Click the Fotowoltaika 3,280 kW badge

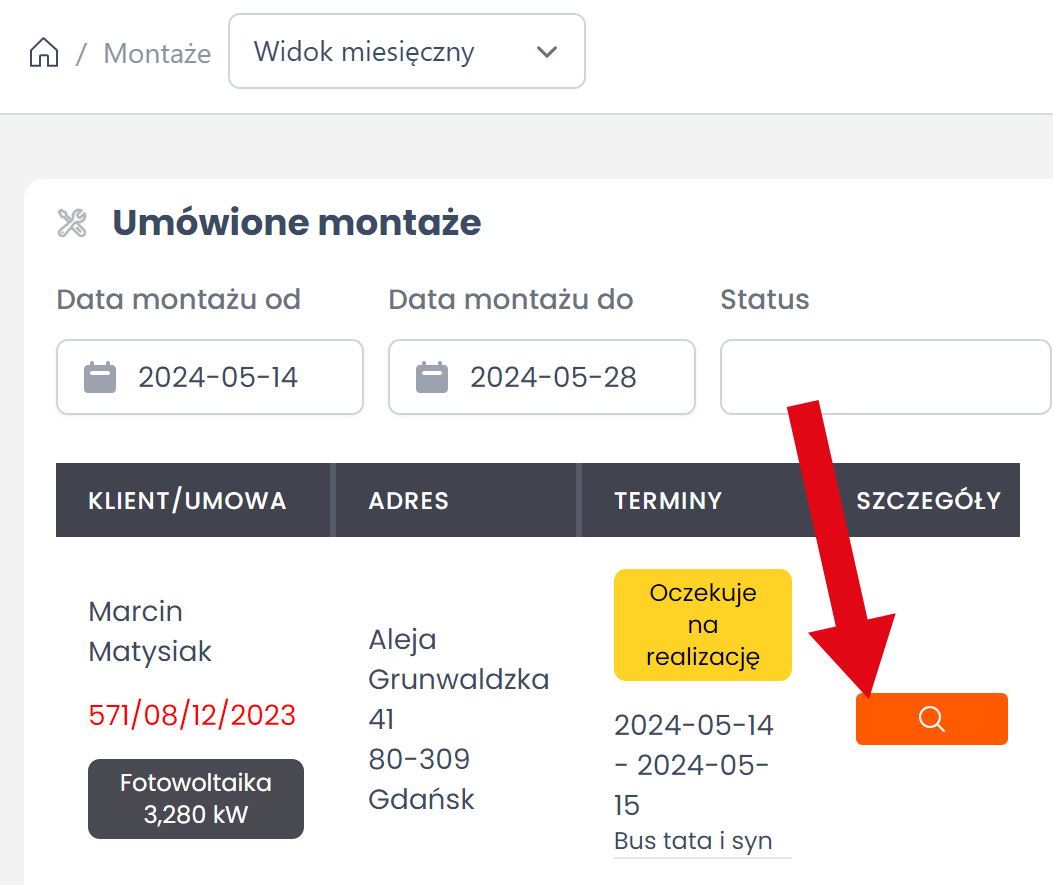pyautogui.click(x=196, y=798)
